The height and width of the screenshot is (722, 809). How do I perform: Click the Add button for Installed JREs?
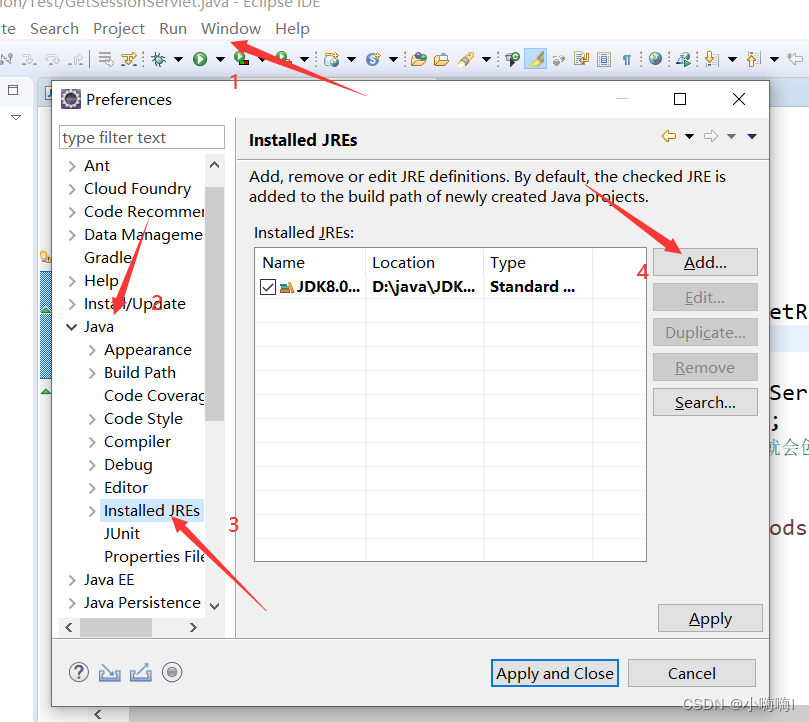[705, 262]
